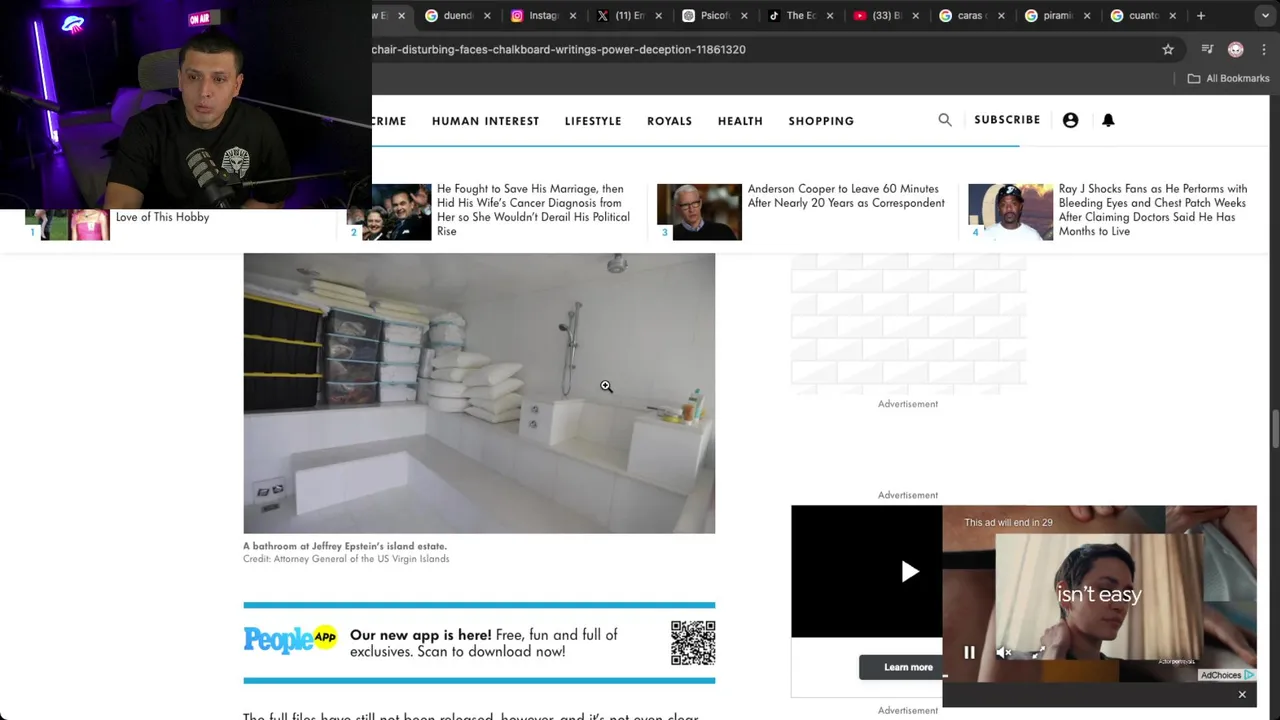The image size is (1280, 720).
Task: Open the Shopping section
Action: [821, 121]
